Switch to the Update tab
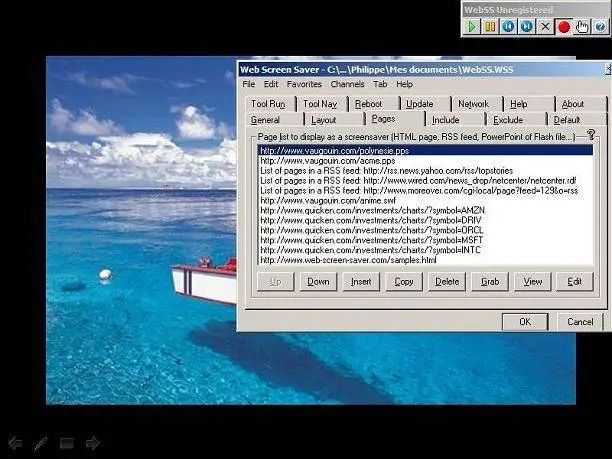Screen dimensions: 612x459 [425, 104]
